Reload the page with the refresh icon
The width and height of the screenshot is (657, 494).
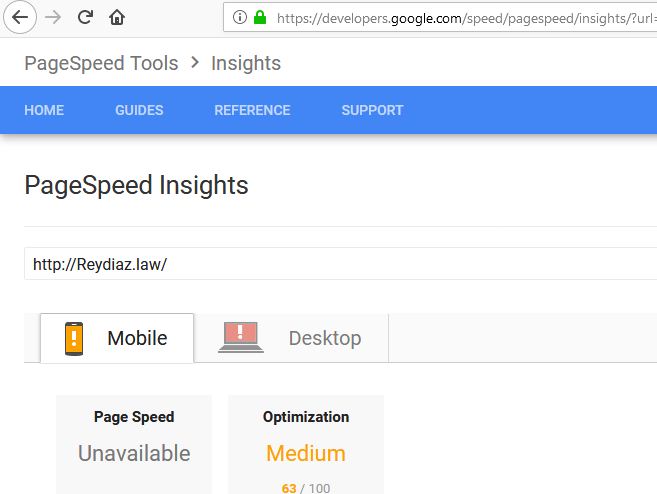coord(85,17)
